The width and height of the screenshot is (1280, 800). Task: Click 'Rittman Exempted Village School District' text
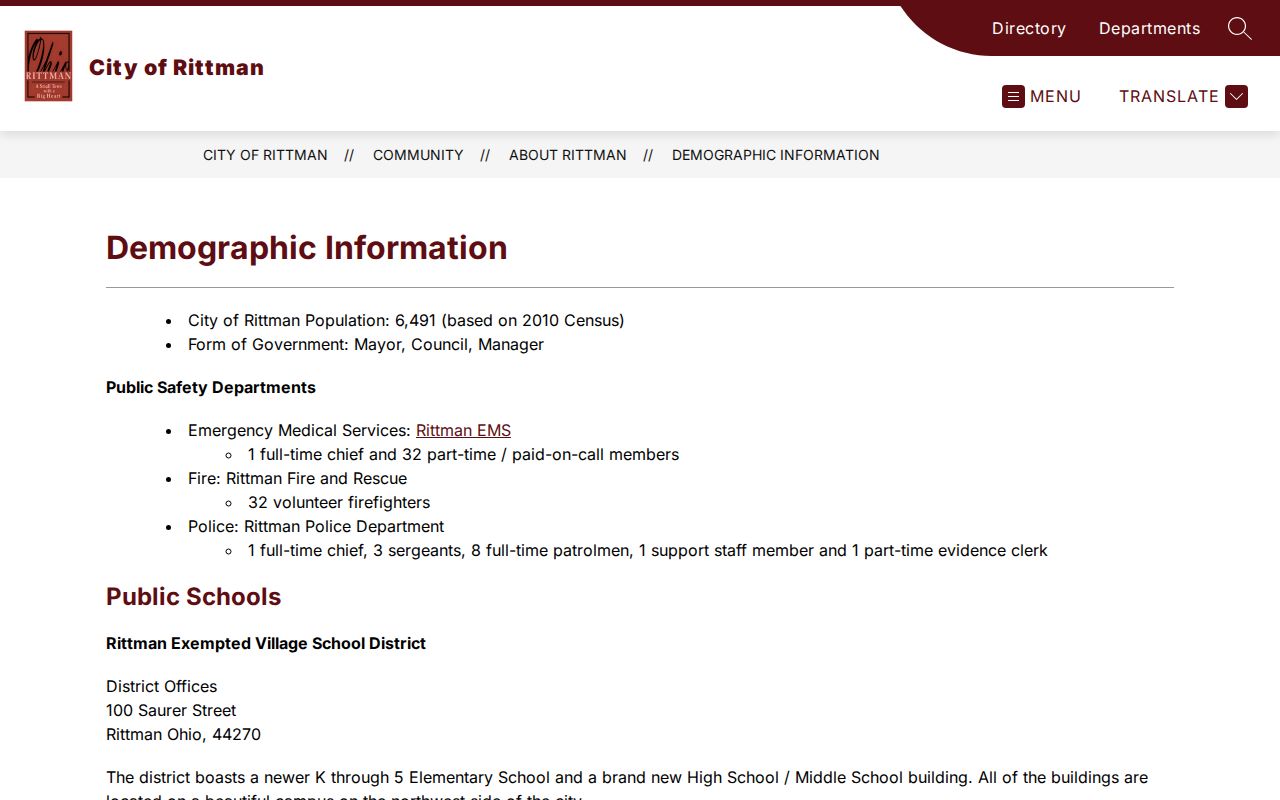pos(266,643)
